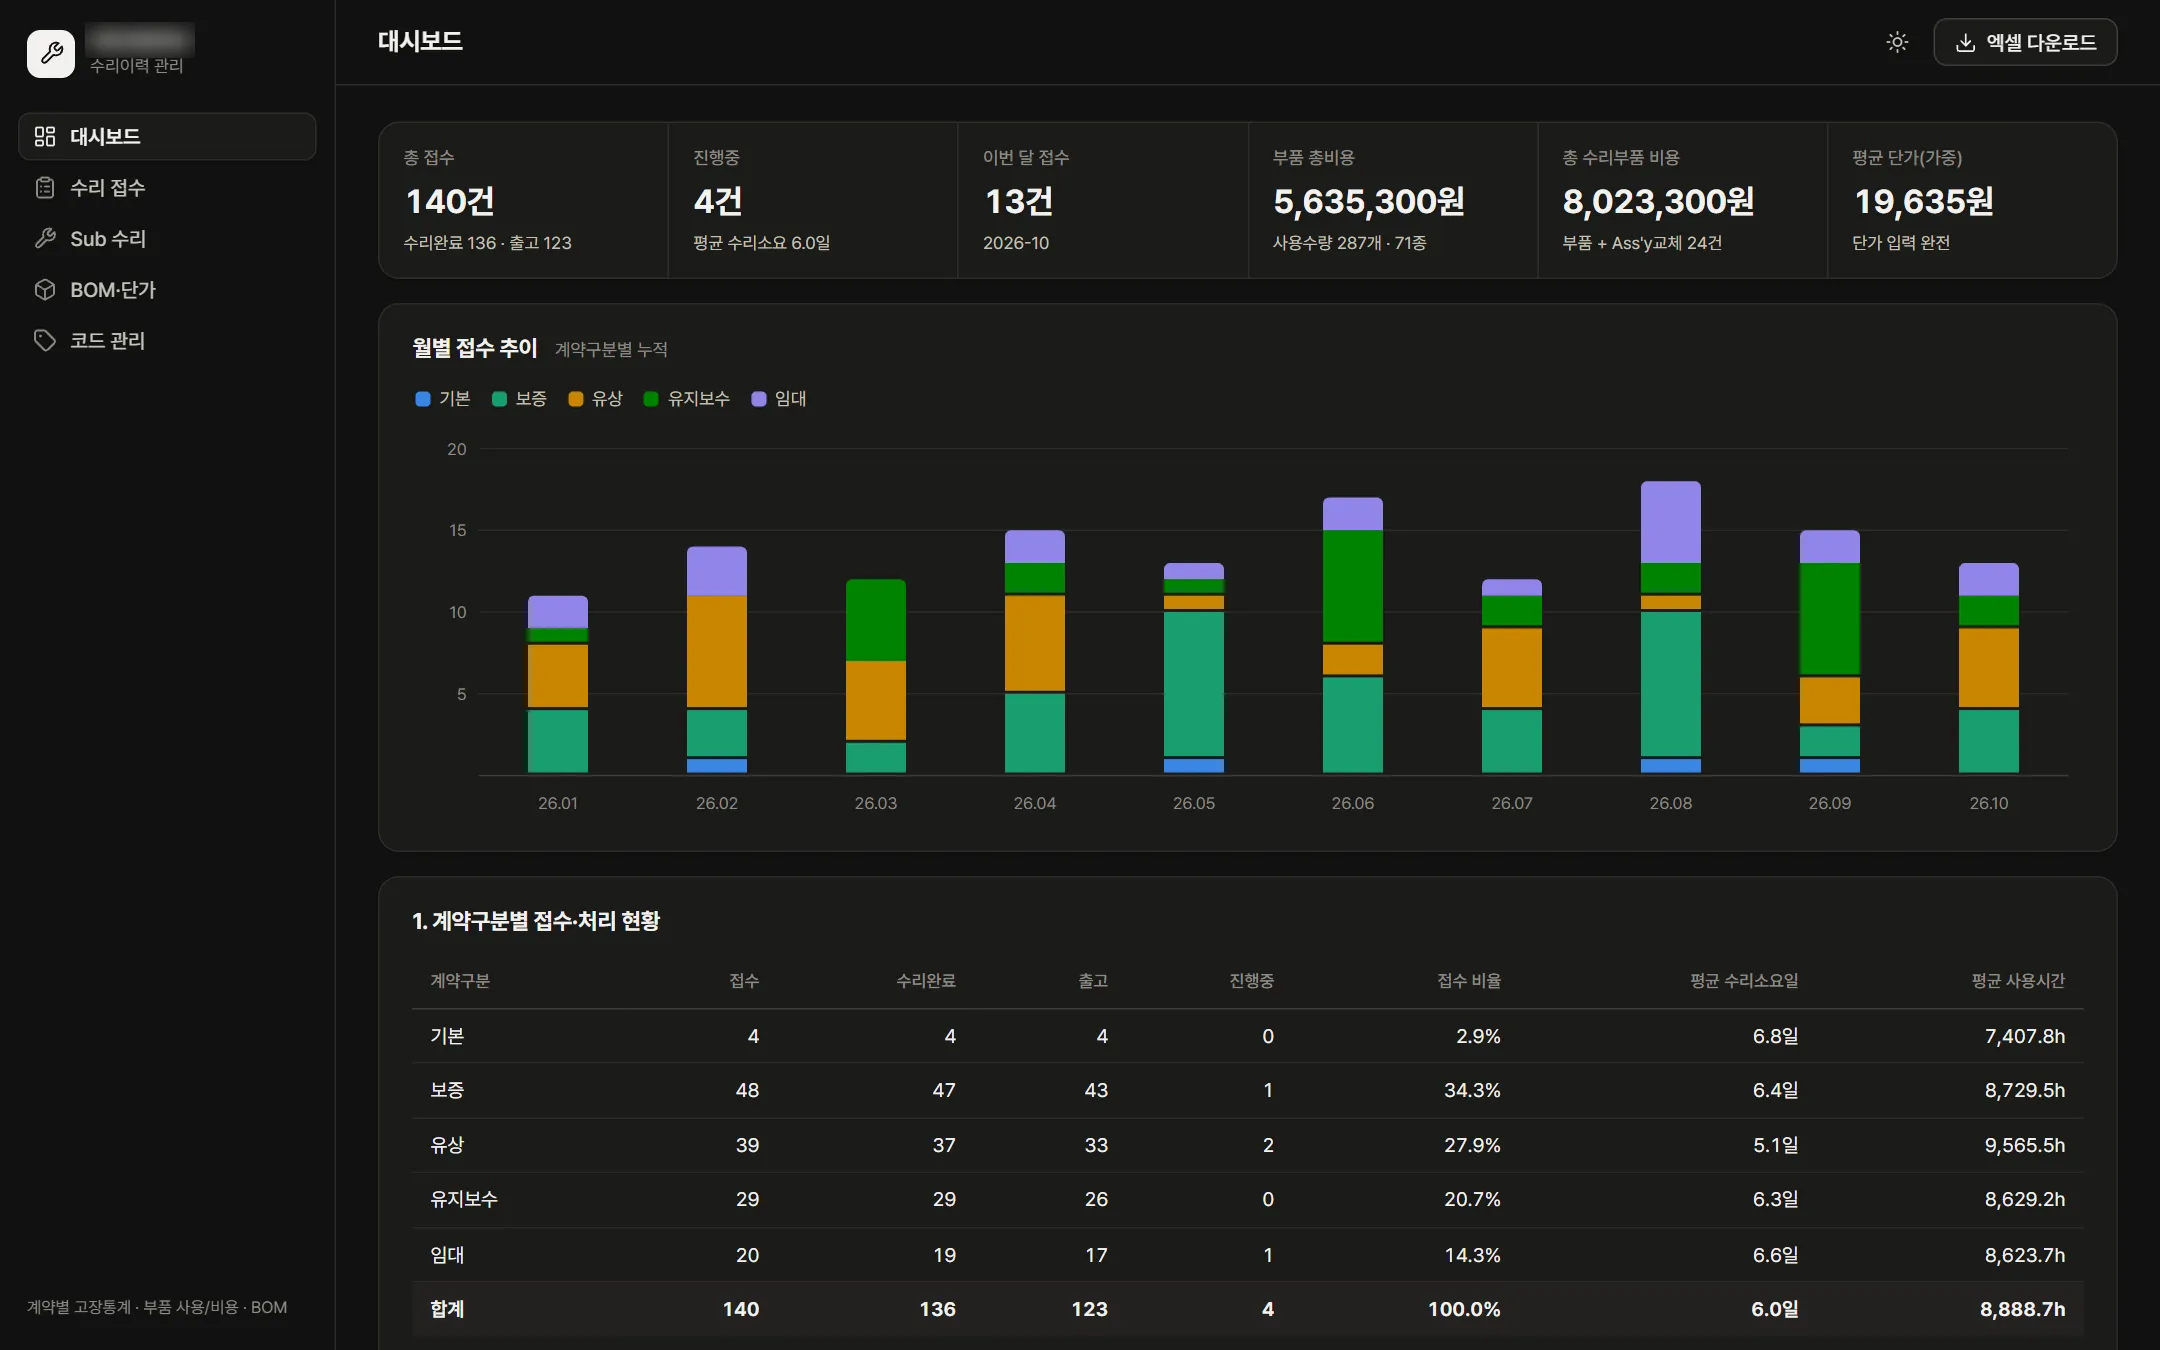Toggle the 임대 legend series

click(779, 399)
